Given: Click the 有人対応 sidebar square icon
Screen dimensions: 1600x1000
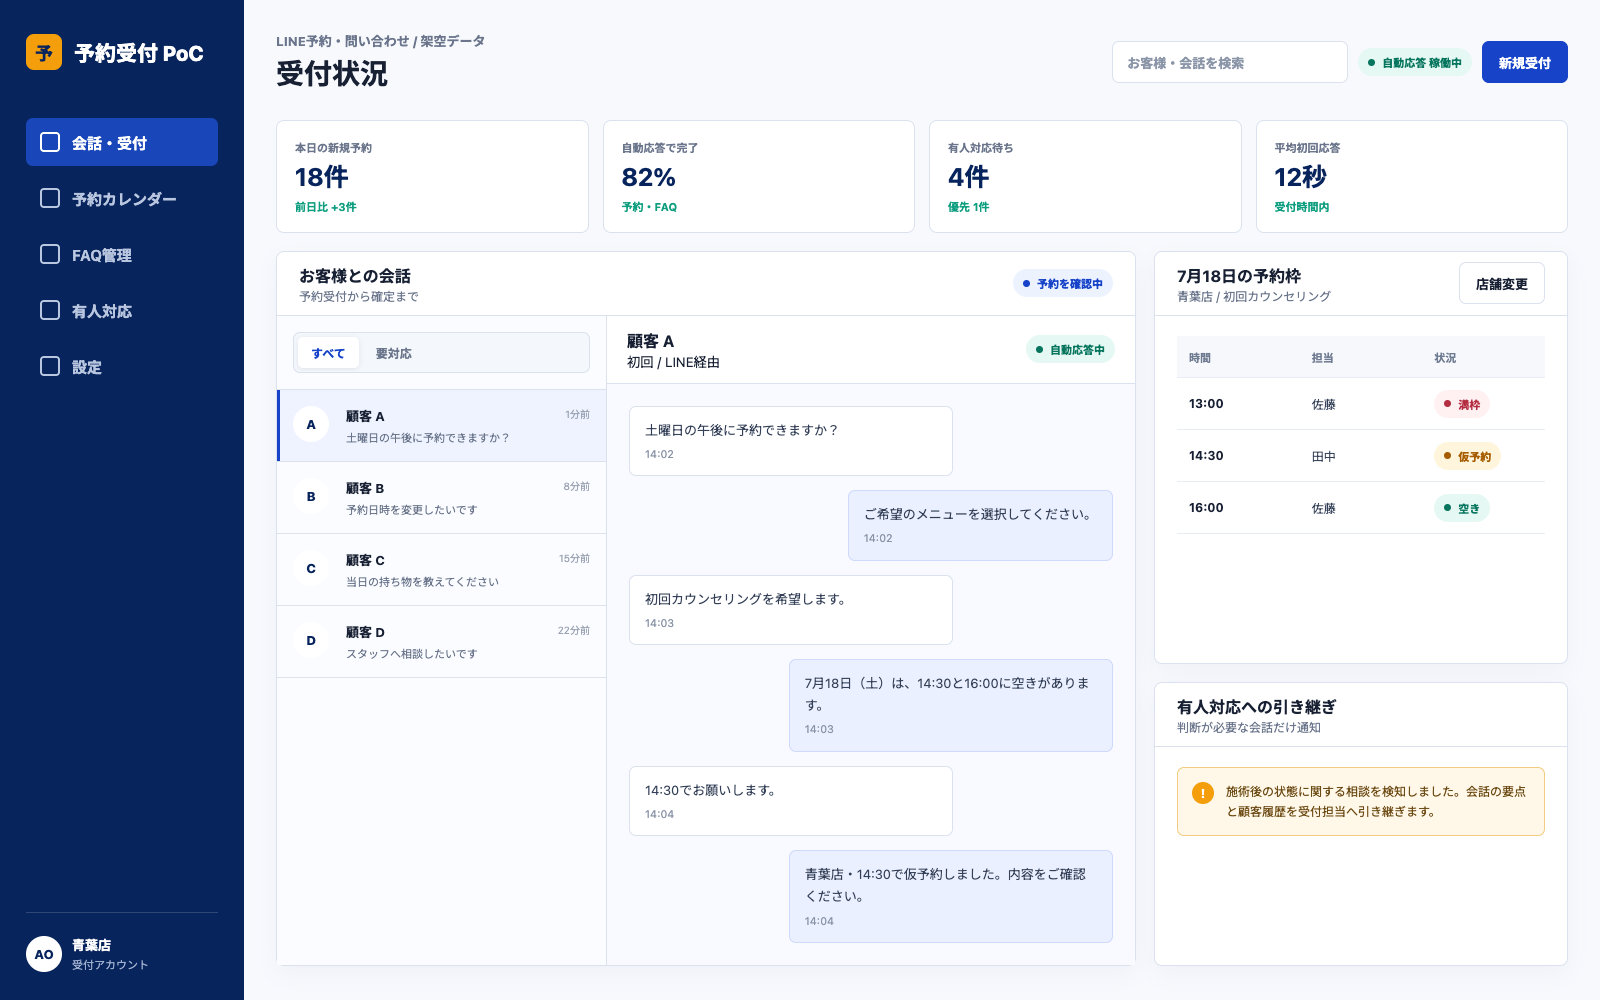Looking at the screenshot, I should point(50,310).
